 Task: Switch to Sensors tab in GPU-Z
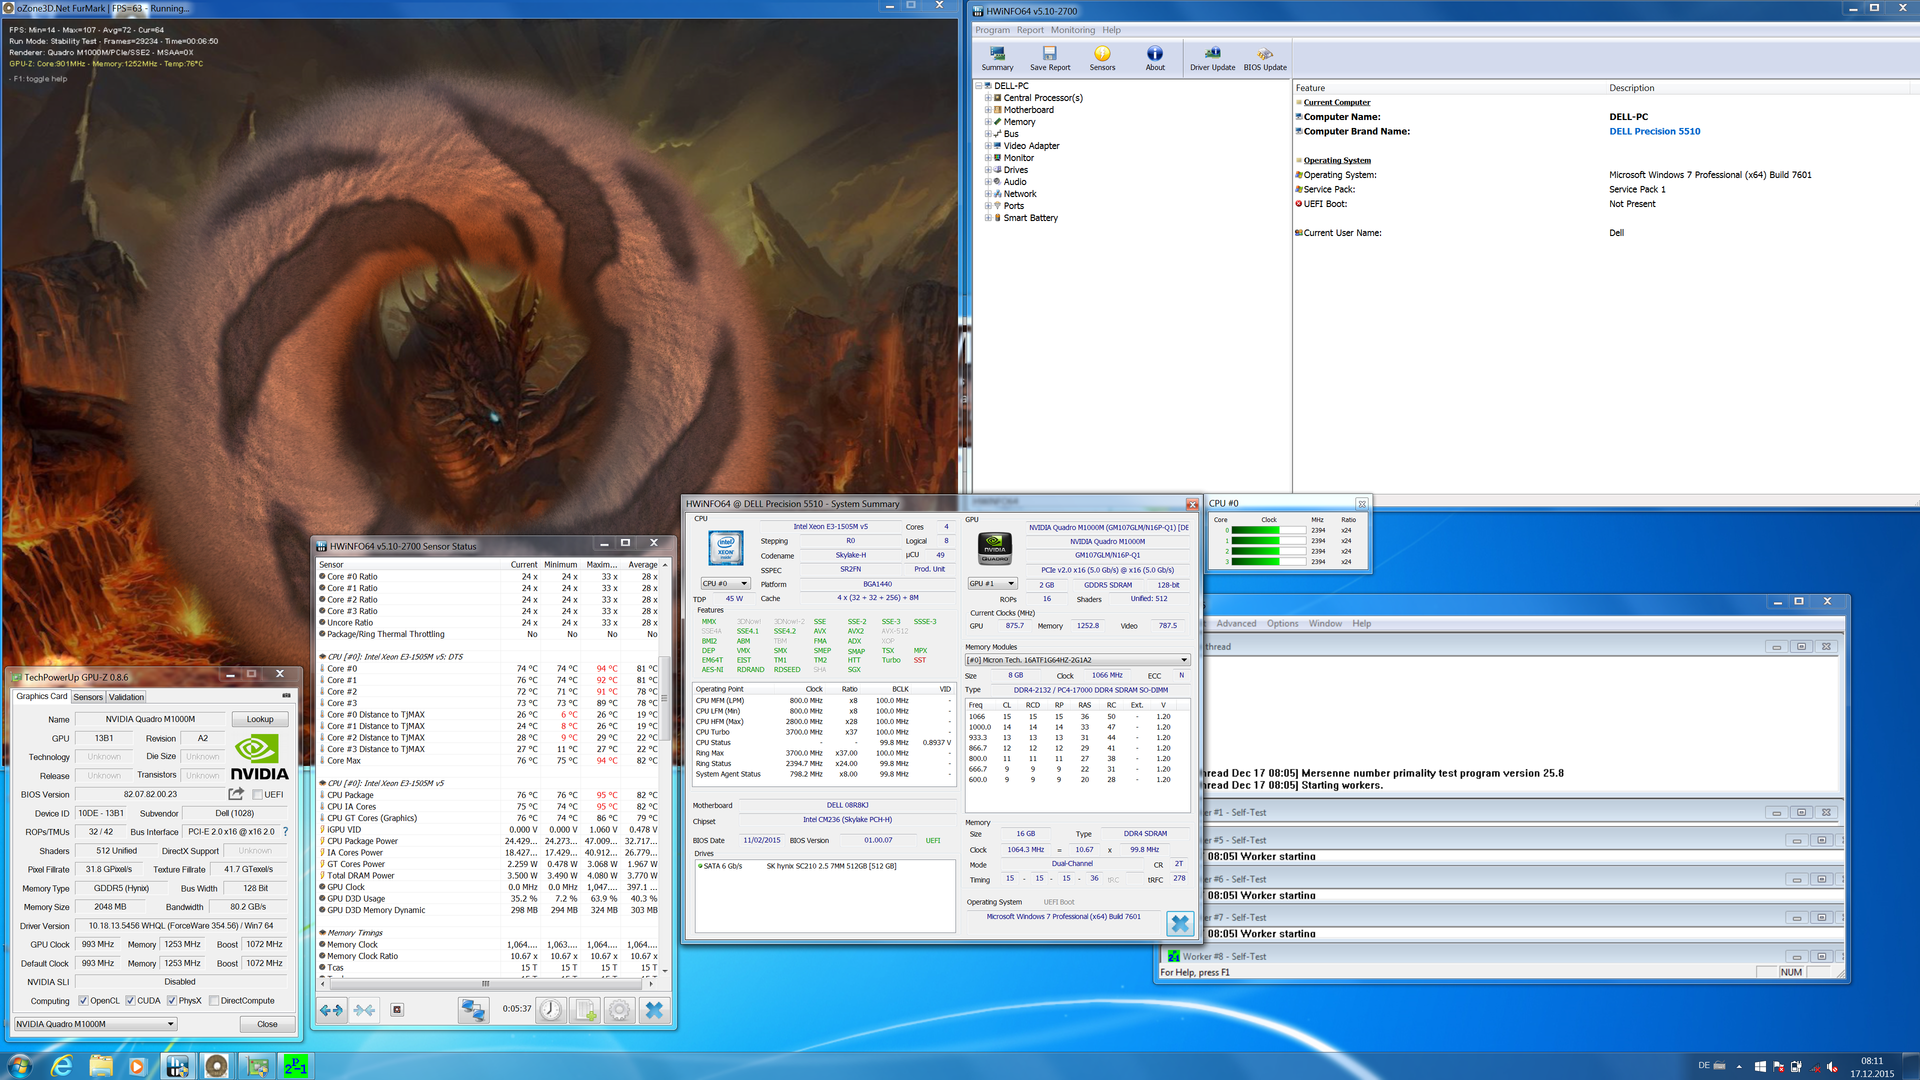(x=88, y=697)
